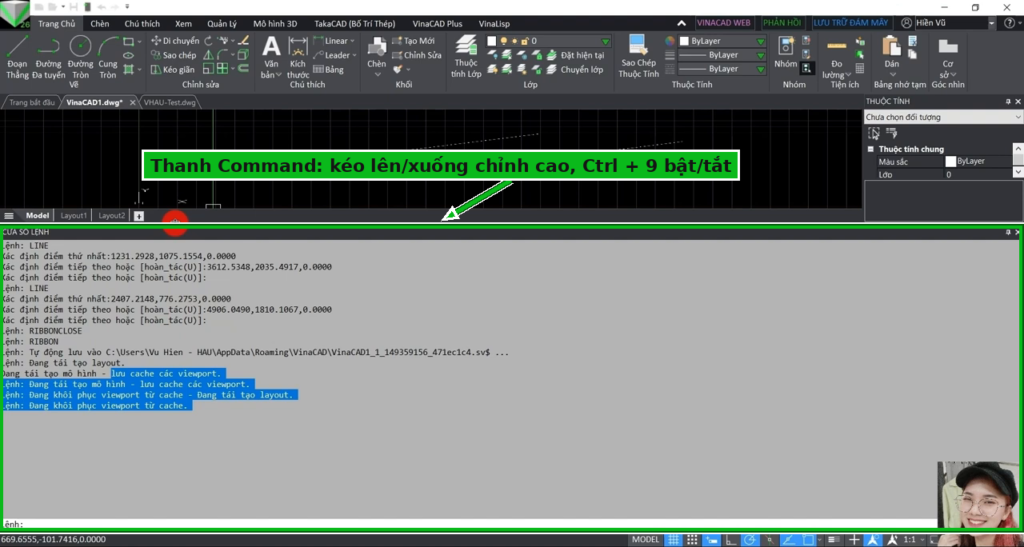This screenshot has height=547, width=1024.
Task: Open the layer name dropdown showing 0
Action: point(549,40)
